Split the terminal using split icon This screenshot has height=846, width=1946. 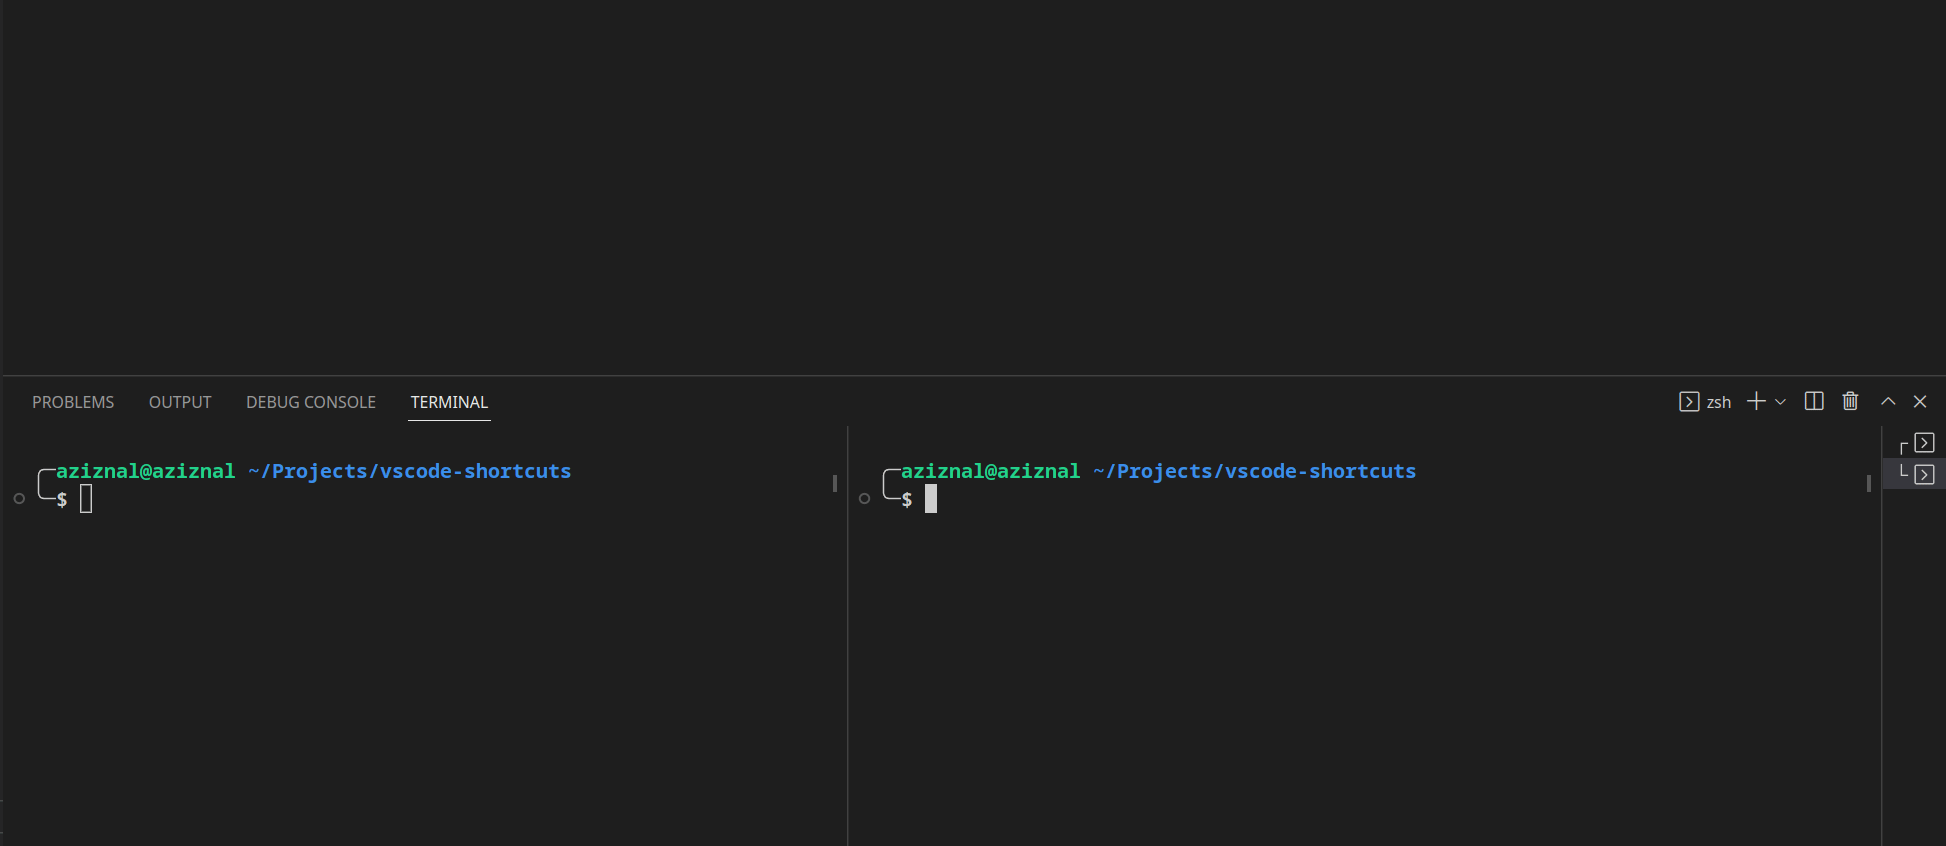tap(1813, 401)
